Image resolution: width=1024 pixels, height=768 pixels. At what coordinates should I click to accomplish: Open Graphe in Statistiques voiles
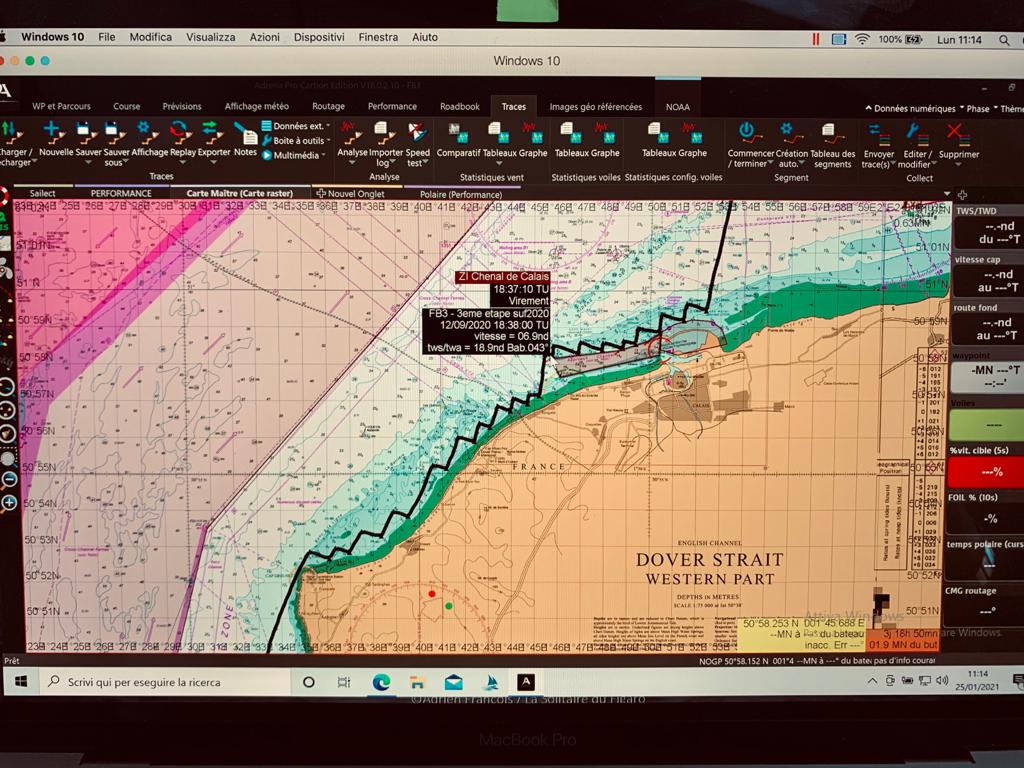[x=605, y=133]
